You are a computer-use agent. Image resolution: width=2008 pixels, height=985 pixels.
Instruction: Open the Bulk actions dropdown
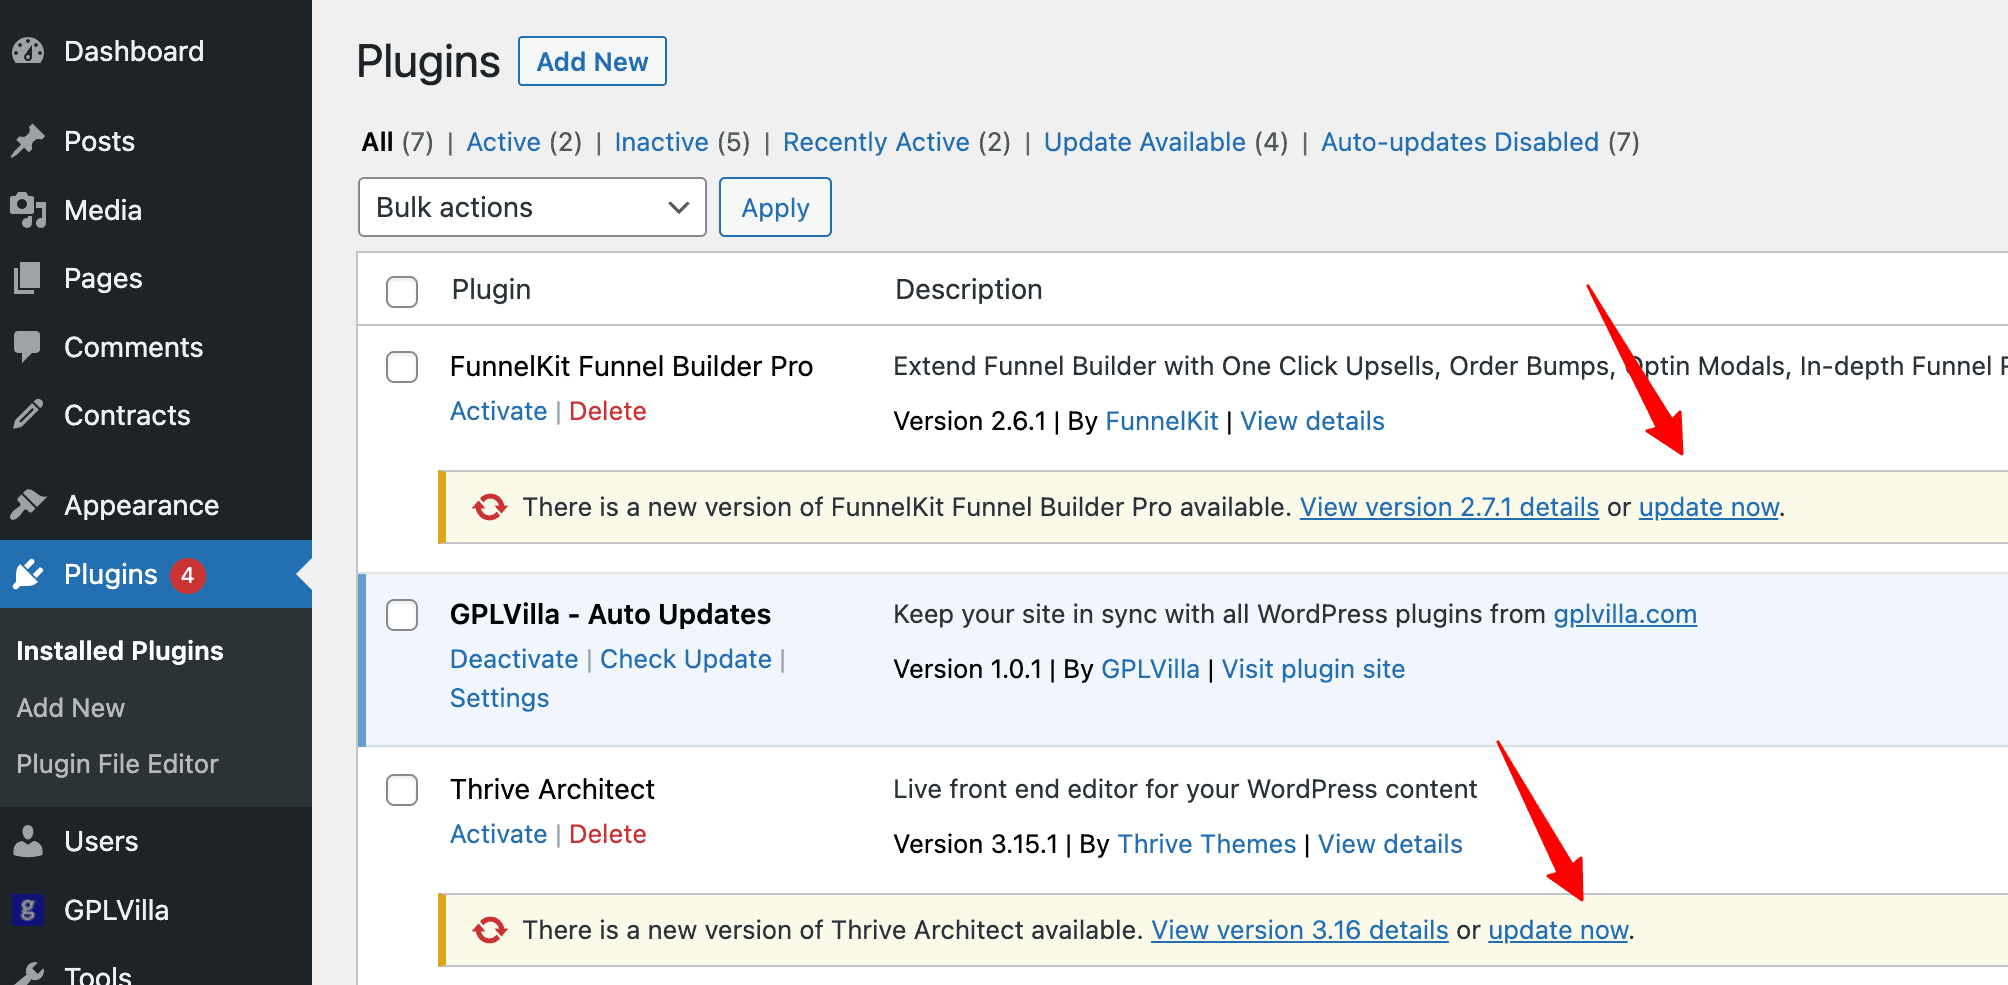coord(532,207)
